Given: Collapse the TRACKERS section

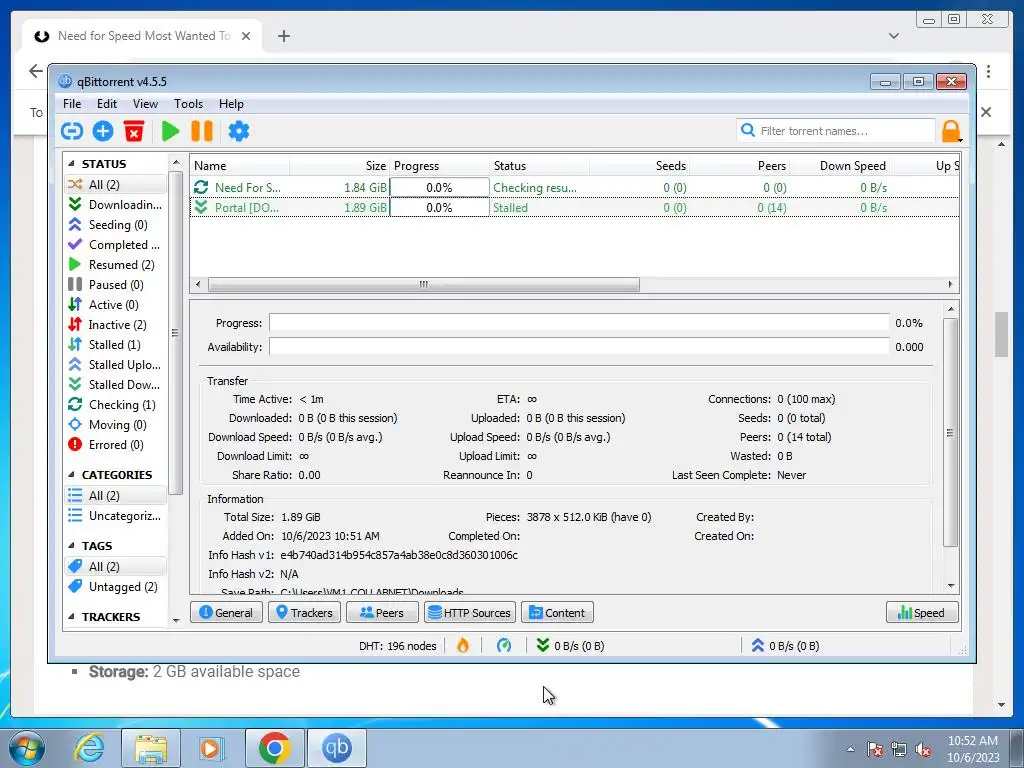Looking at the screenshot, I should [x=71, y=617].
